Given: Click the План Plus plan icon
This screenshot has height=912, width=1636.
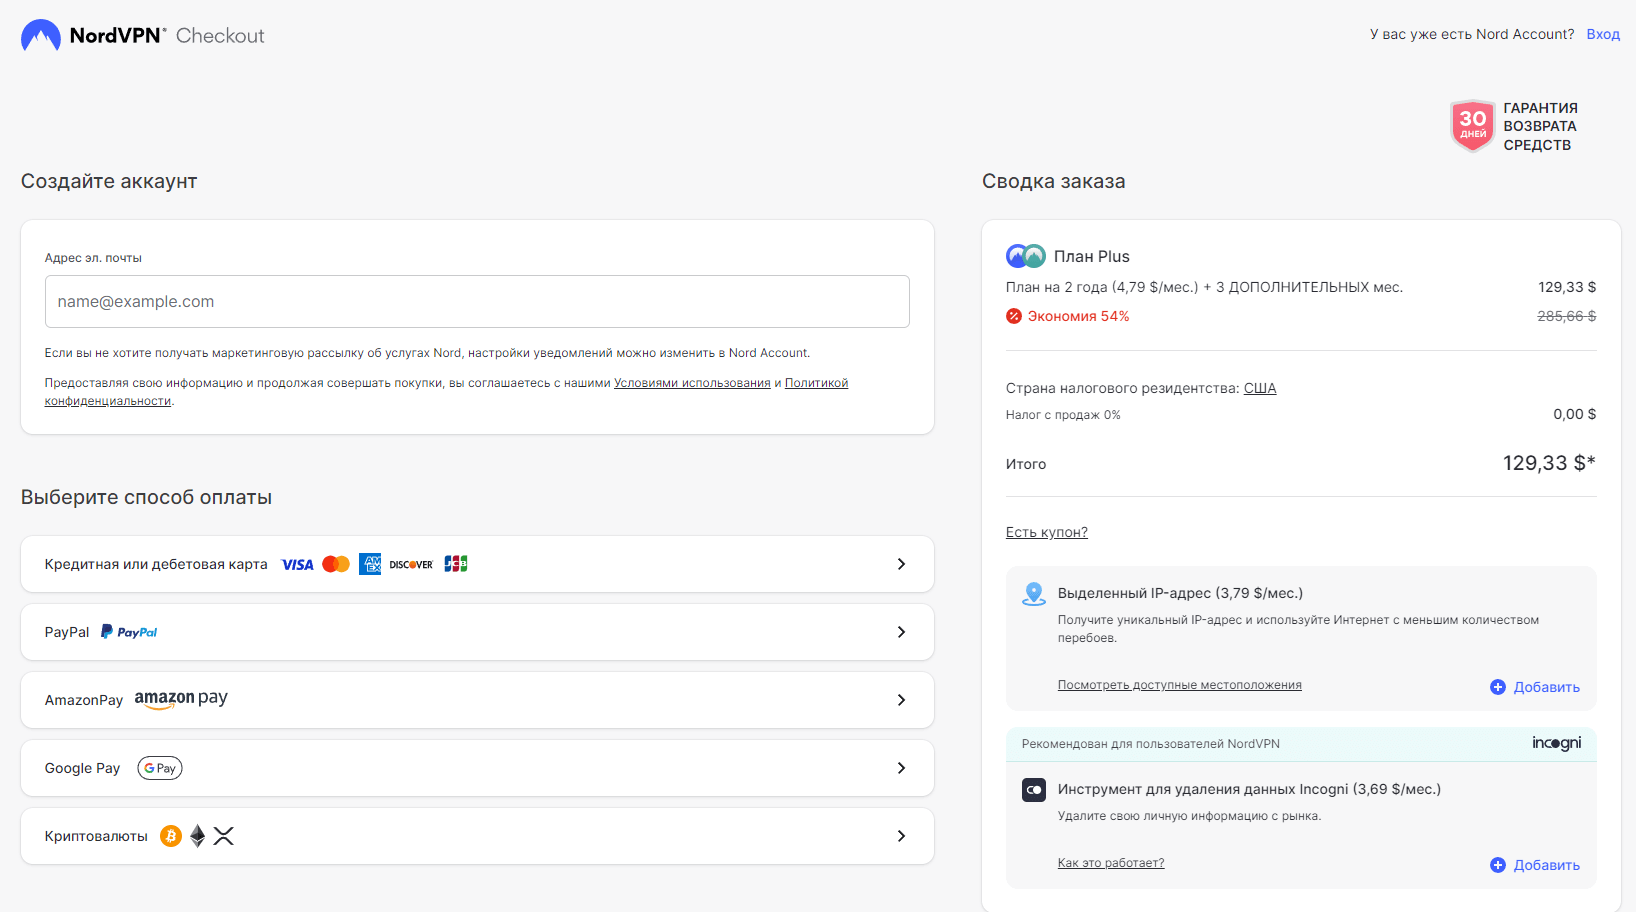Looking at the screenshot, I should click(x=1026, y=256).
